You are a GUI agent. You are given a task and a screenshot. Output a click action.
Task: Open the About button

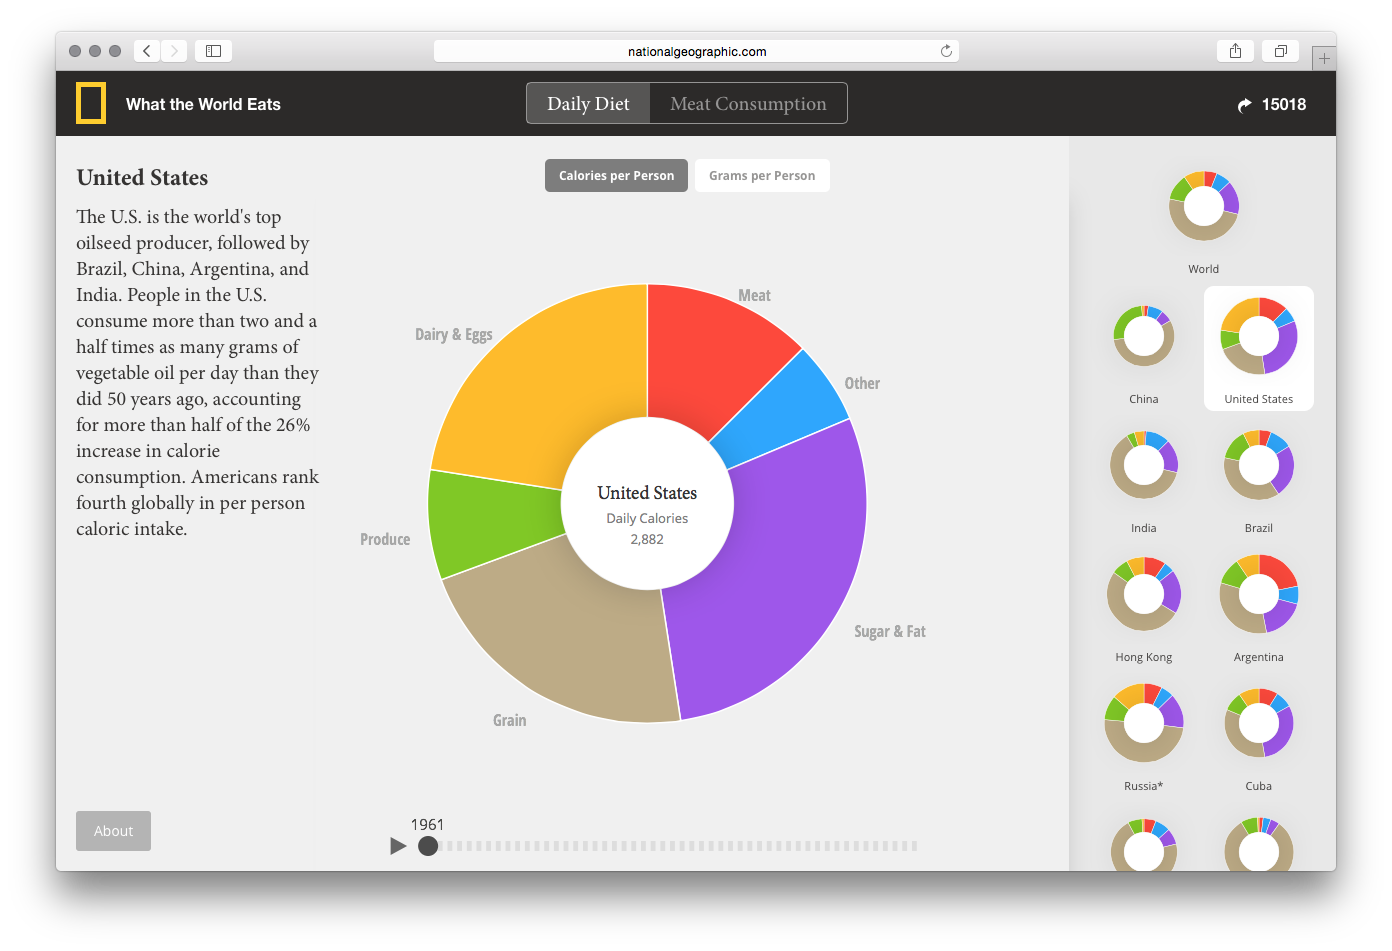coord(113,831)
